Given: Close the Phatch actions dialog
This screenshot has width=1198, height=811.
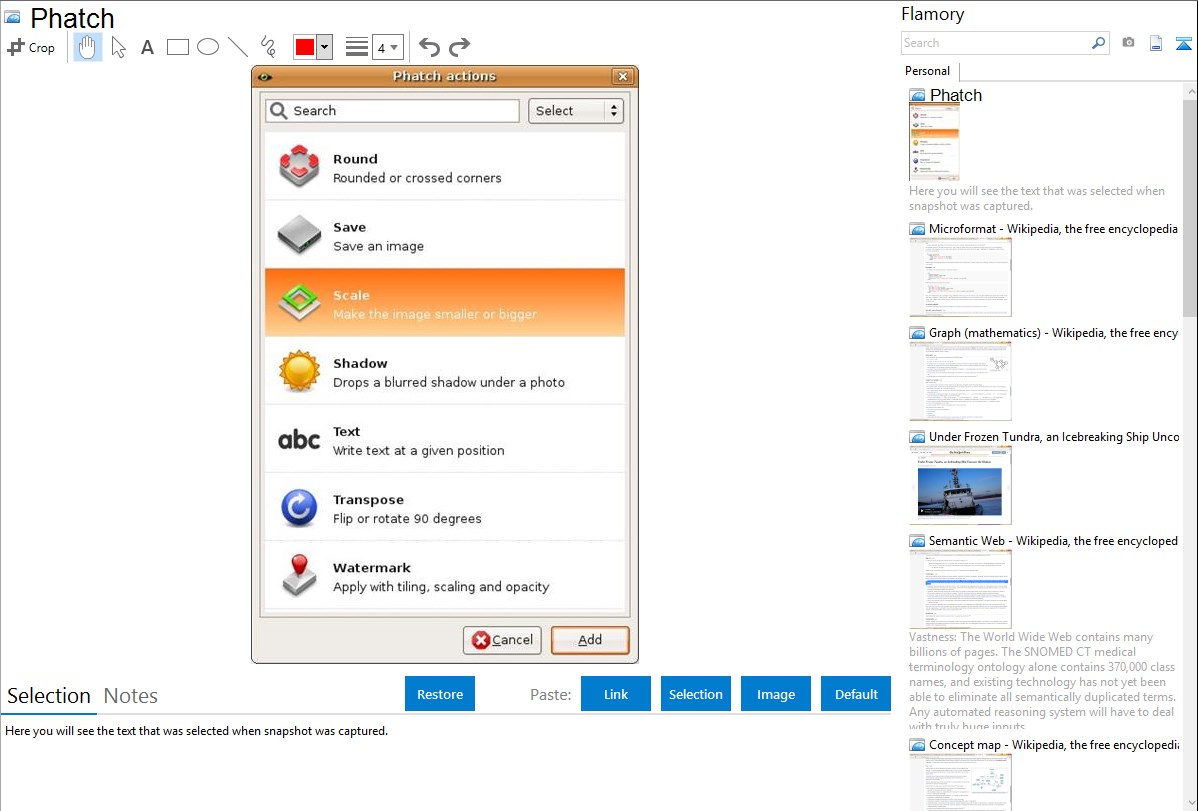Looking at the screenshot, I should tap(623, 76).
